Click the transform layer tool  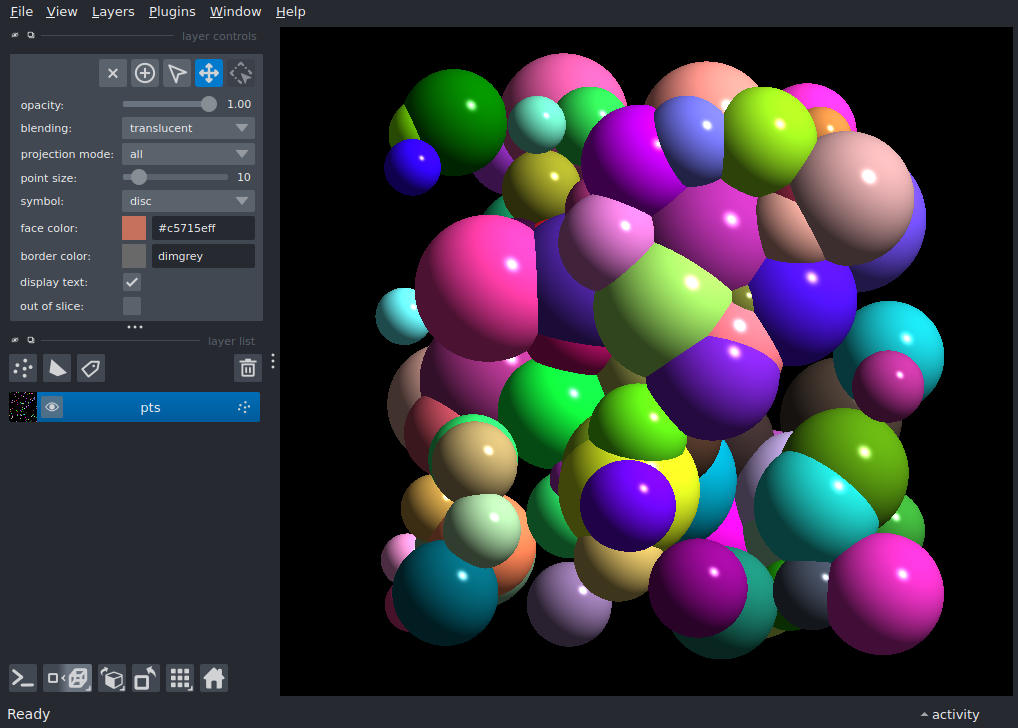tap(241, 73)
